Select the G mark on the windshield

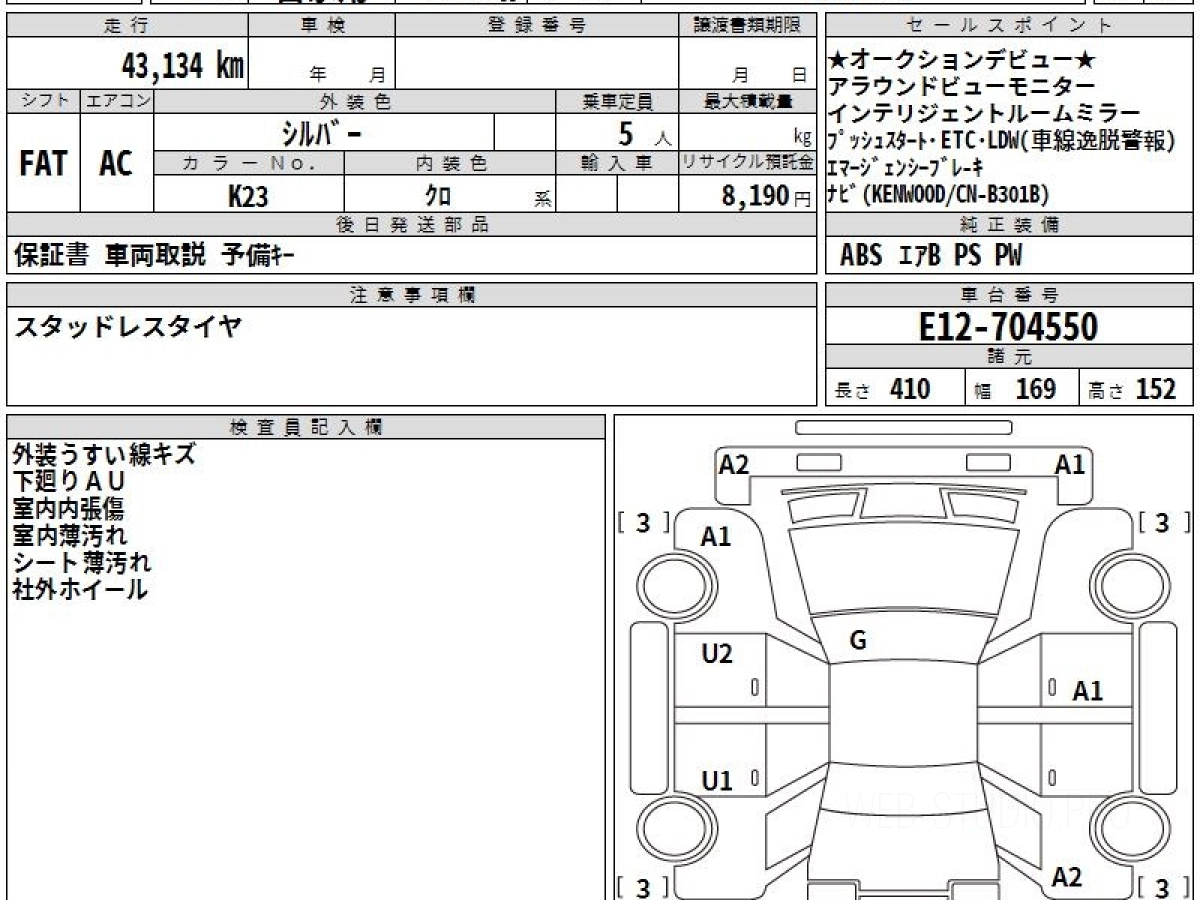(x=857, y=641)
